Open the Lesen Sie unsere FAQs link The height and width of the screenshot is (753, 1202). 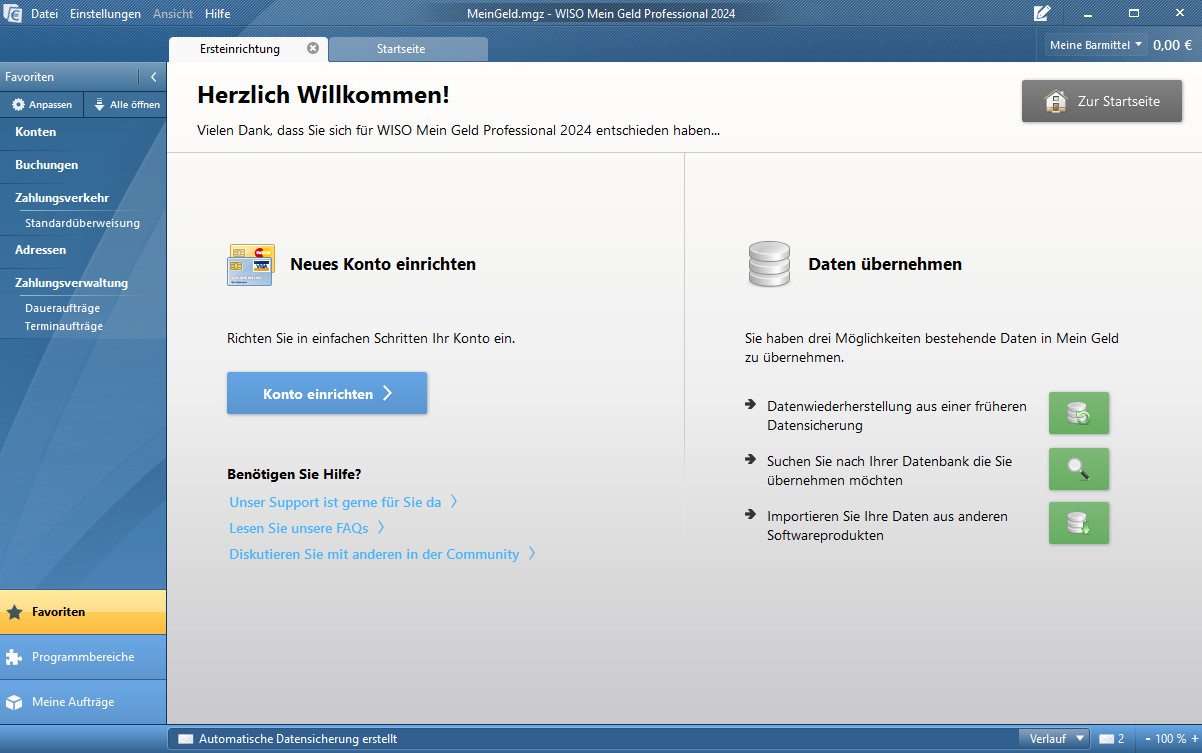point(299,527)
